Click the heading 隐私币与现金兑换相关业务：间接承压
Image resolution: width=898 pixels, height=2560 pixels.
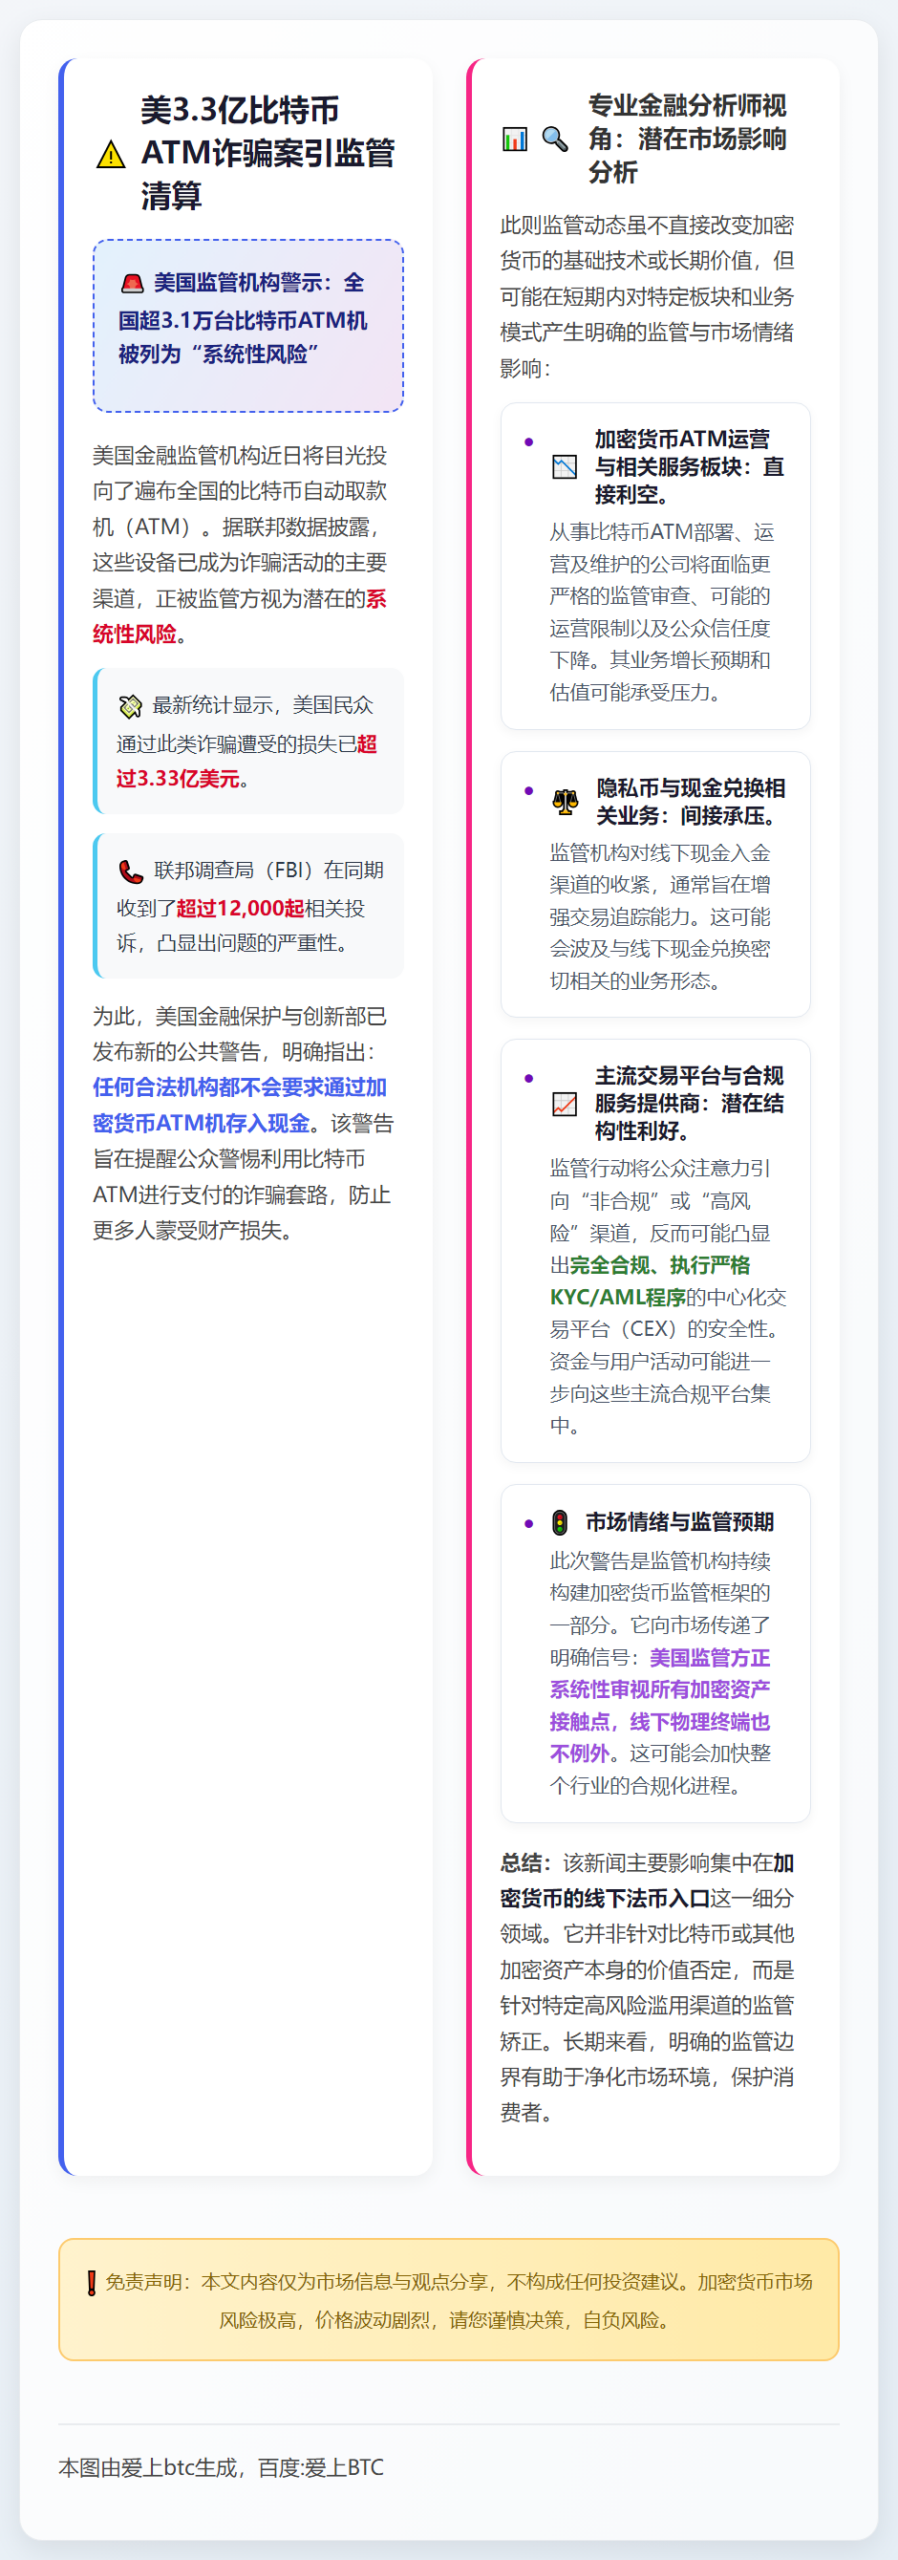point(691,802)
